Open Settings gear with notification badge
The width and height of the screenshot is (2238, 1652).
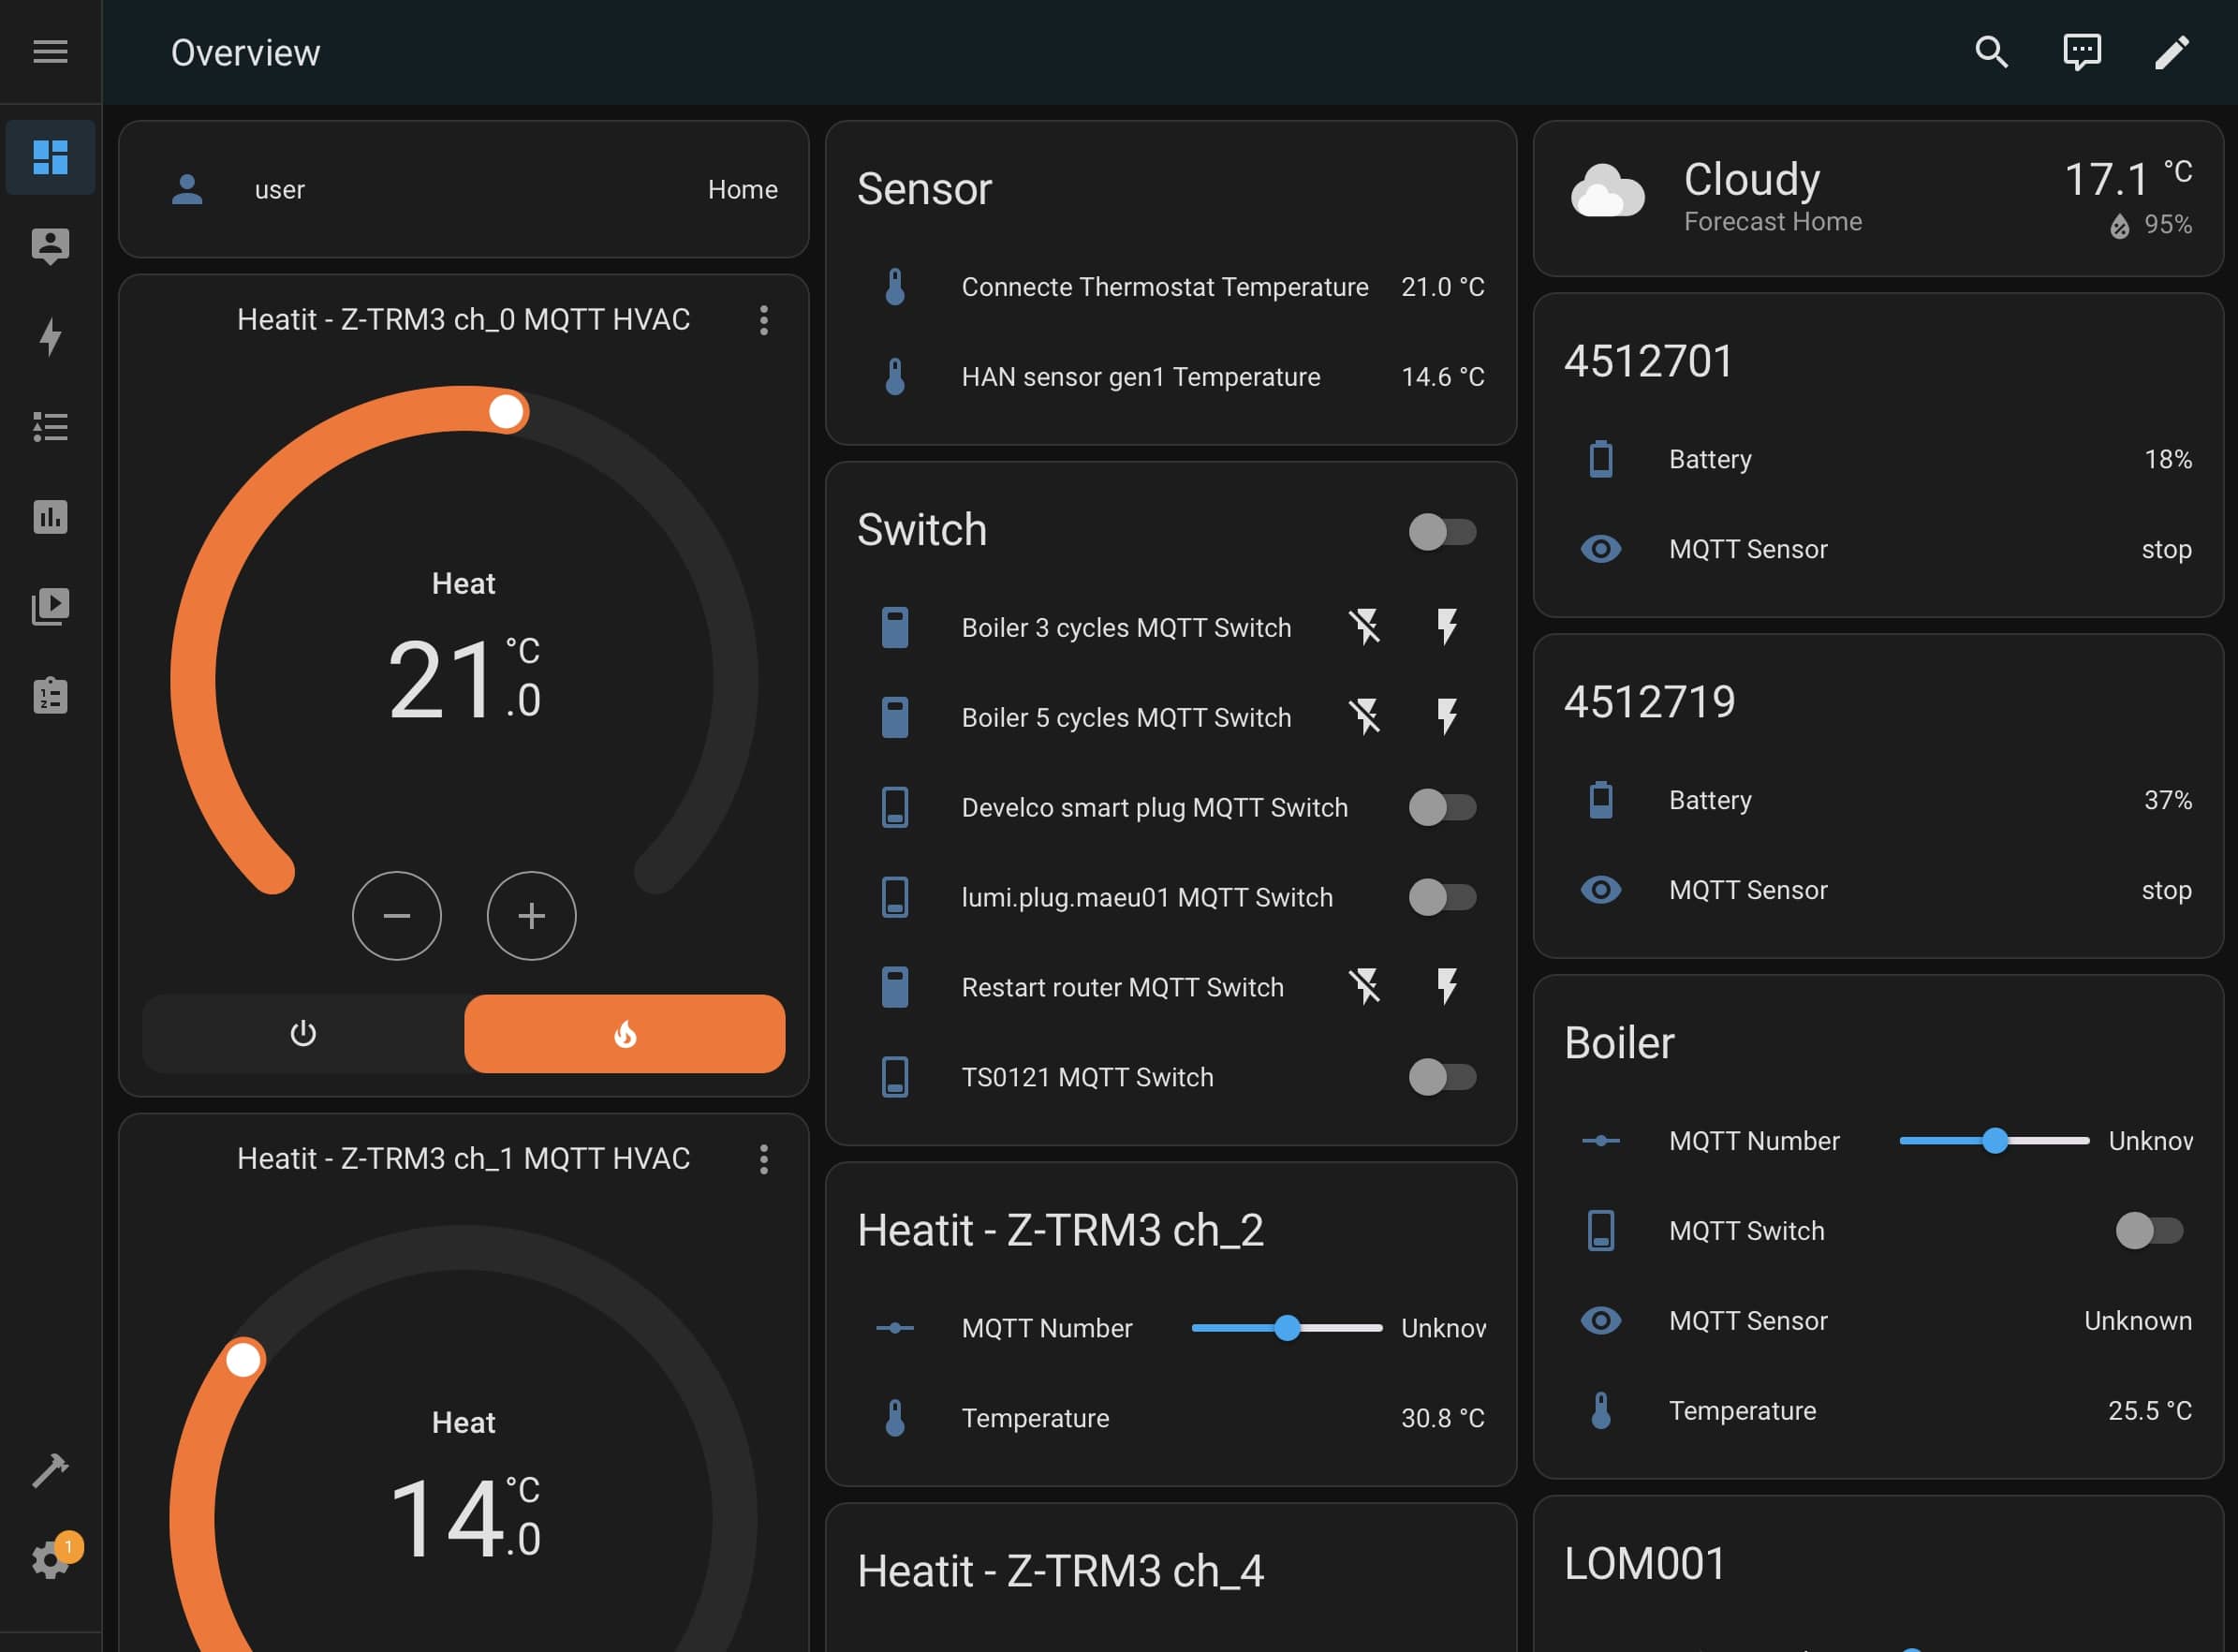point(50,1559)
